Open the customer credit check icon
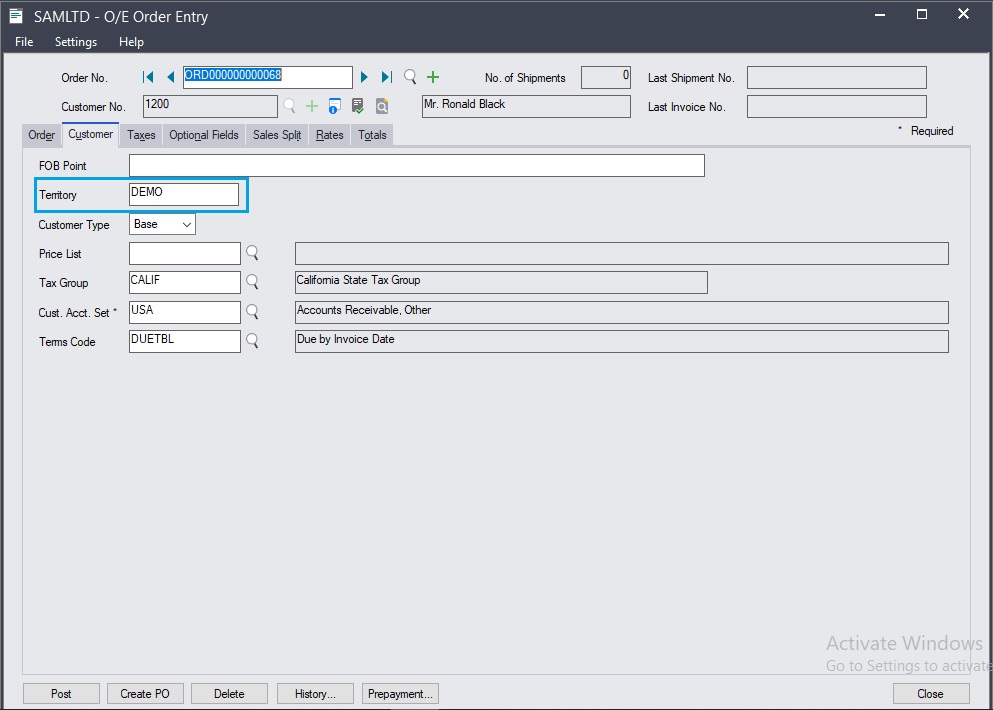 (358, 106)
